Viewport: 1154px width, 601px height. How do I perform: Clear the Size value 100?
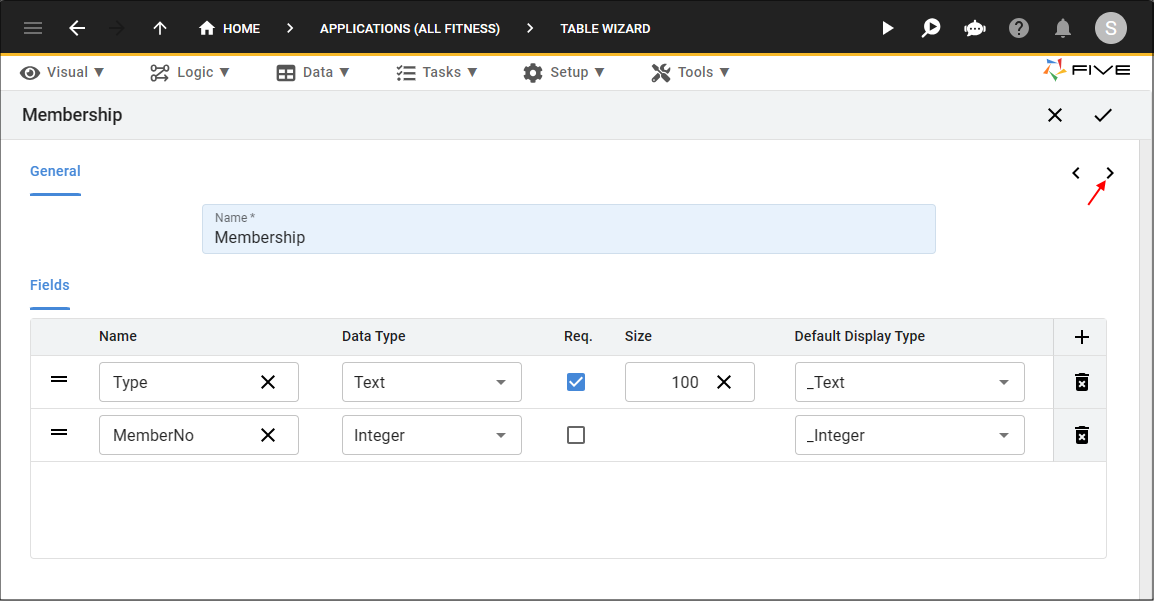tap(724, 382)
